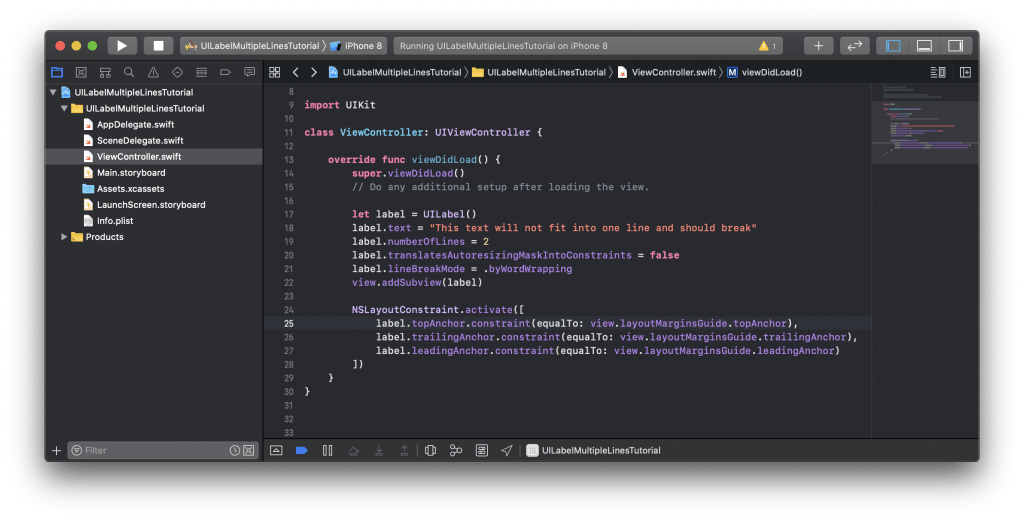Click the Simulate Location arrow icon
Image resolution: width=1024 pixels, height=521 pixels.
507,451
